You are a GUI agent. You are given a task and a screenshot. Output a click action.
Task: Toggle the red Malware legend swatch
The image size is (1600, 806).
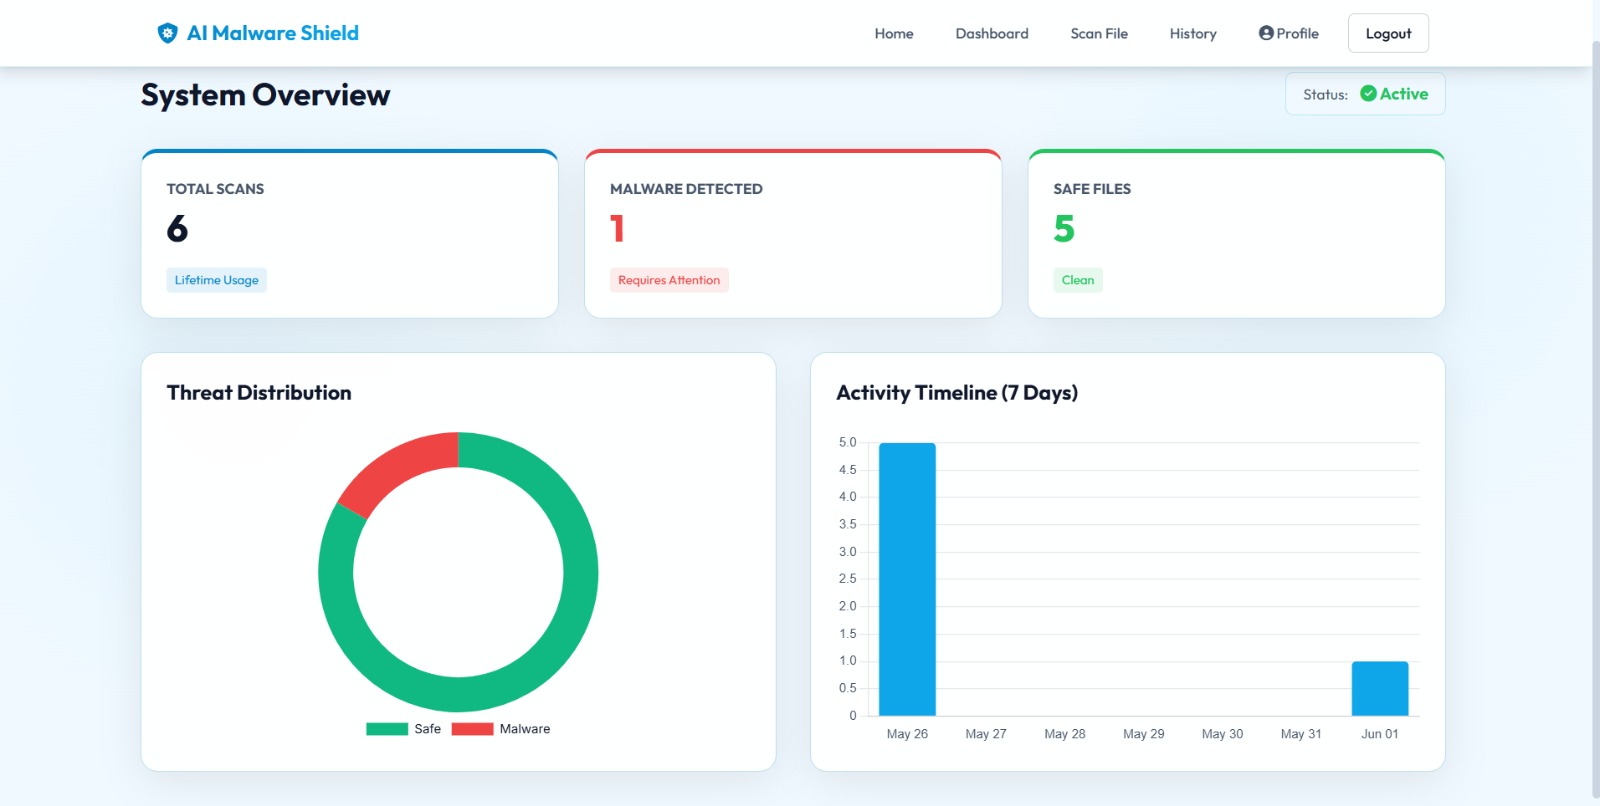point(472,729)
